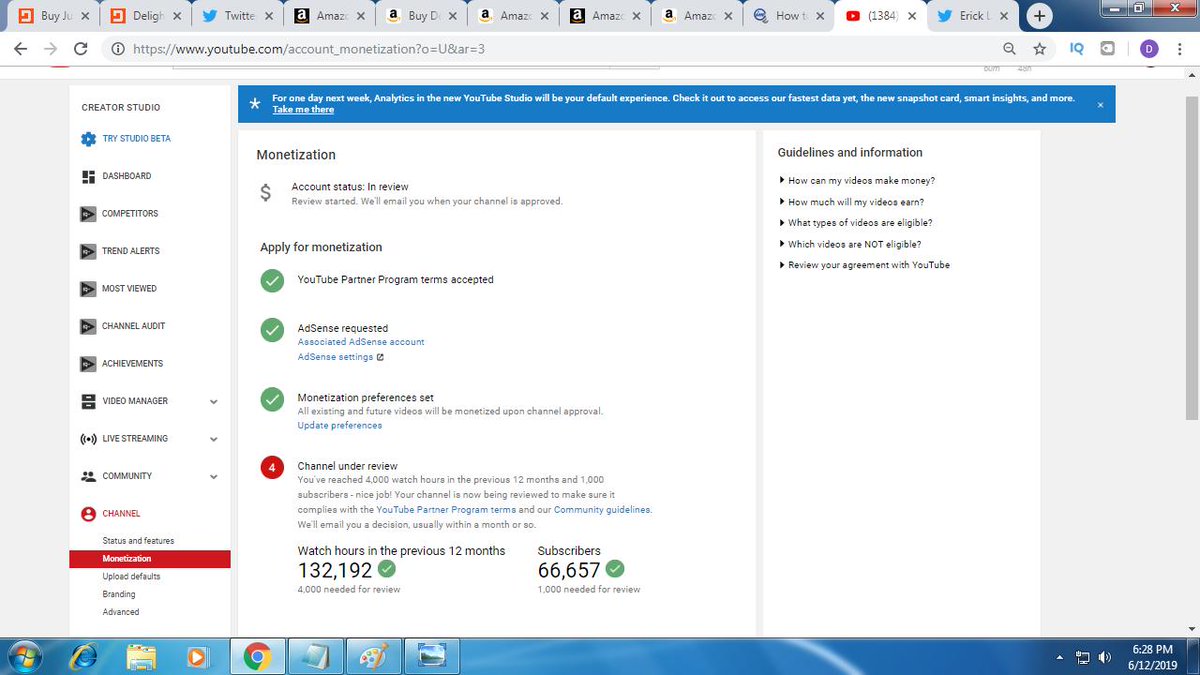Expand the Community menu chevron

pos(213,477)
